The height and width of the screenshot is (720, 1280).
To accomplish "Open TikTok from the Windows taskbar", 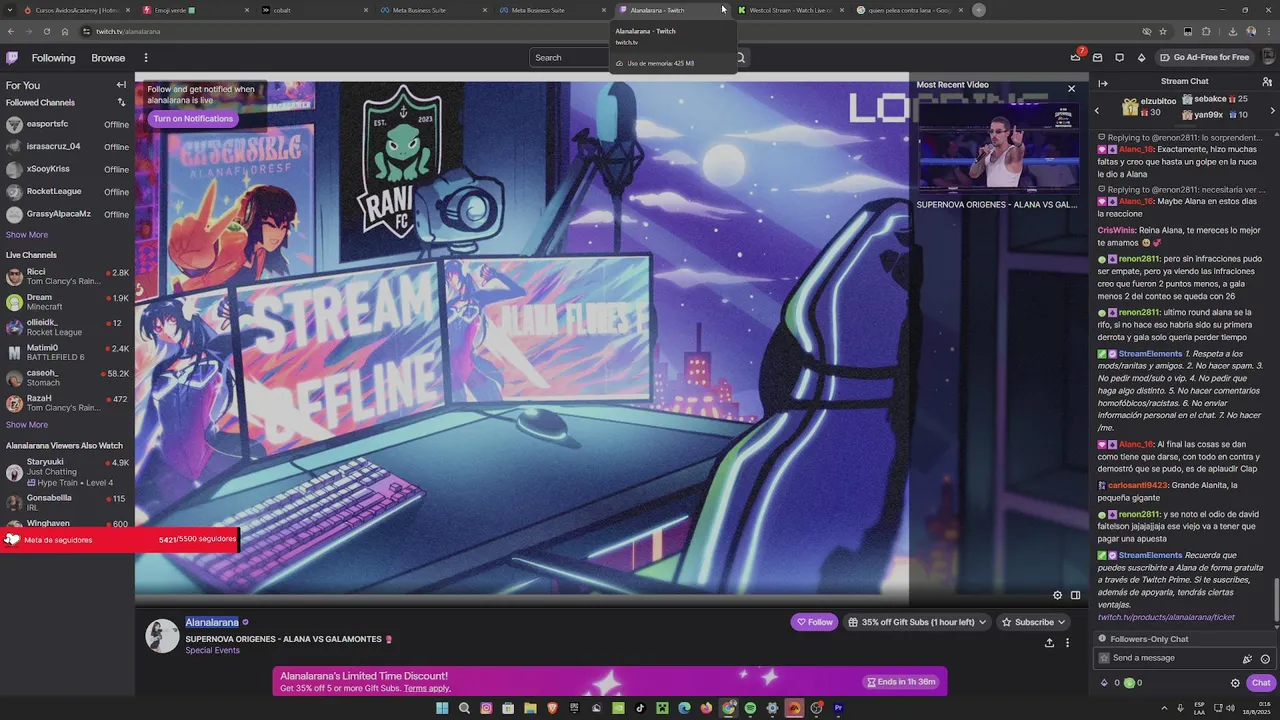I will coord(640,708).
